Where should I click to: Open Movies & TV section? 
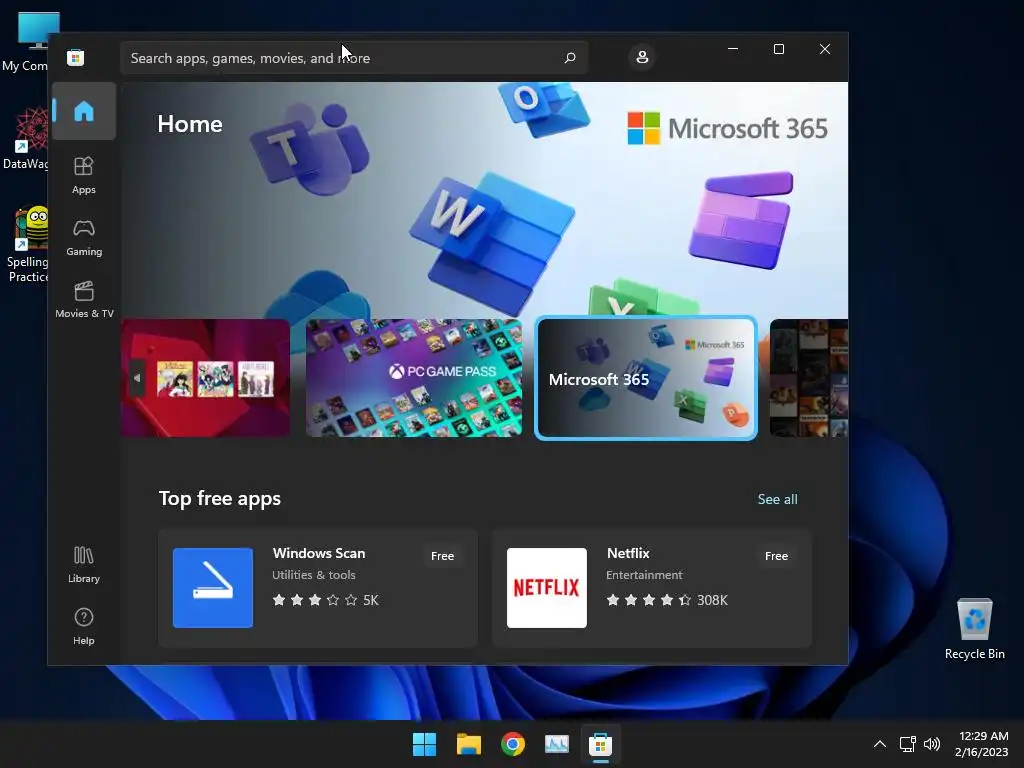[x=84, y=300]
